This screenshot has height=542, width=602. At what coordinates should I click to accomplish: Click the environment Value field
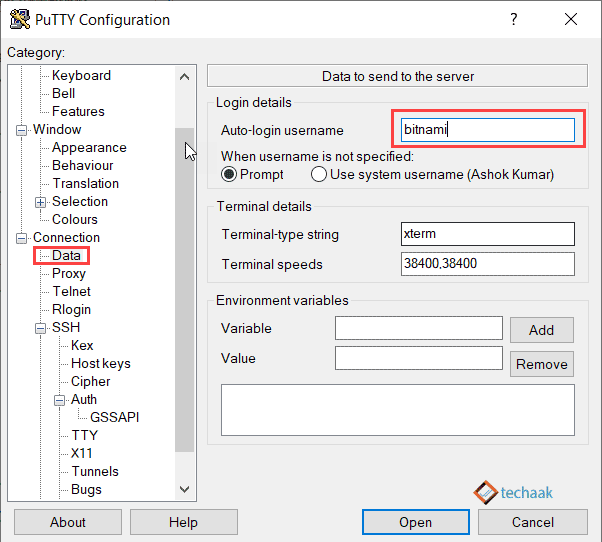coord(418,358)
